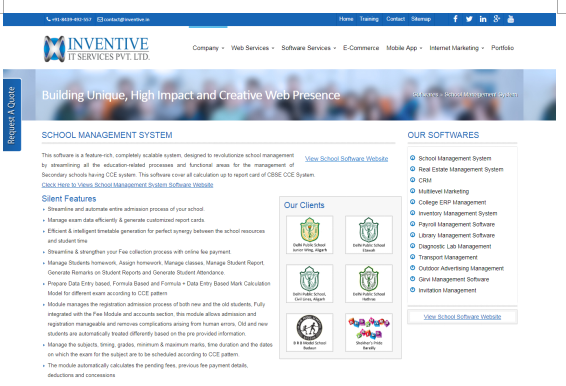Click bullet icon beside Diagnostic Lab Management
Image resolution: width=566 pixels, height=386 pixels.
pos(413,246)
